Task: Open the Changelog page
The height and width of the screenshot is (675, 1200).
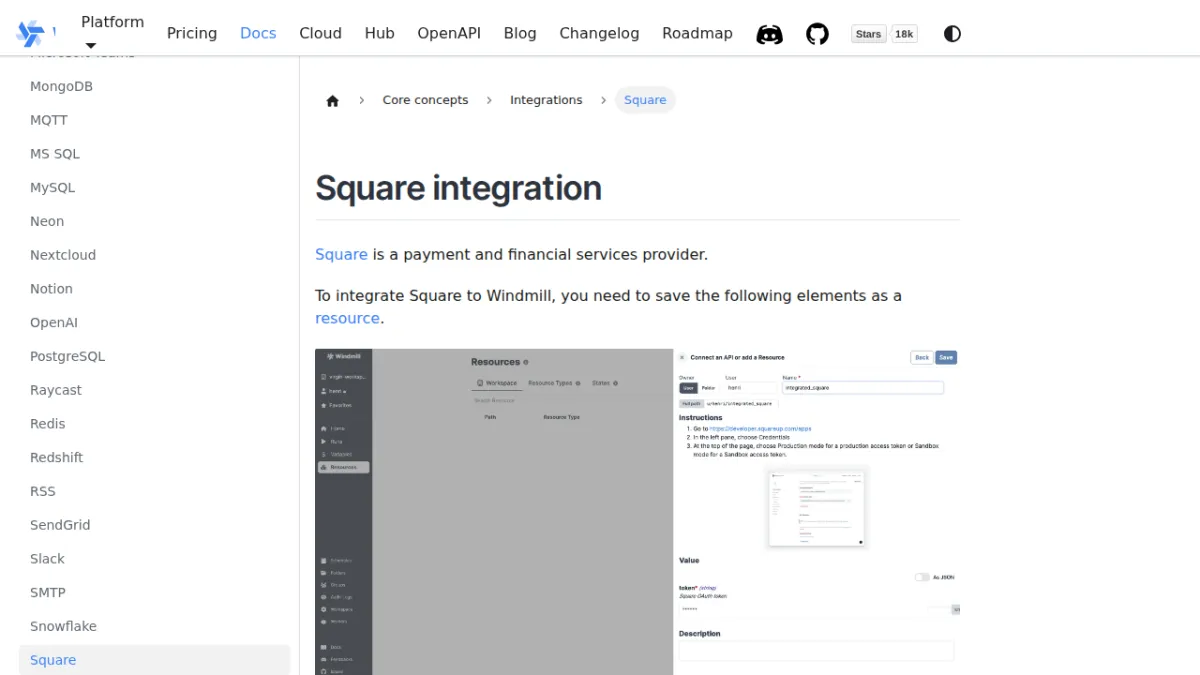Action: point(599,33)
